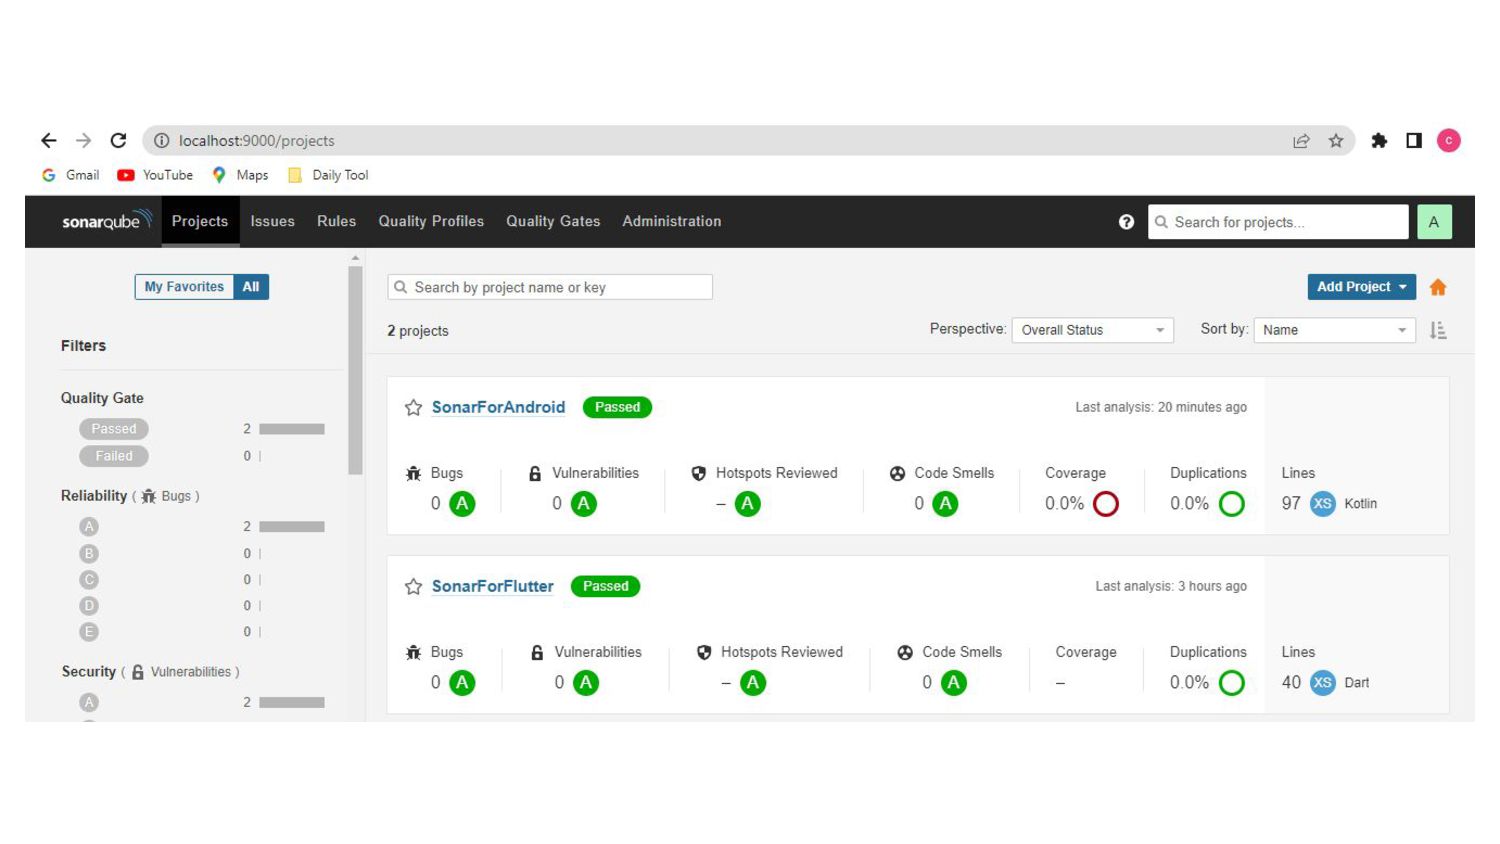Image resolution: width=1500 pixels, height=844 pixels.
Task: Click SonarForAndroid XS size badge
Action: [1322, 504]
